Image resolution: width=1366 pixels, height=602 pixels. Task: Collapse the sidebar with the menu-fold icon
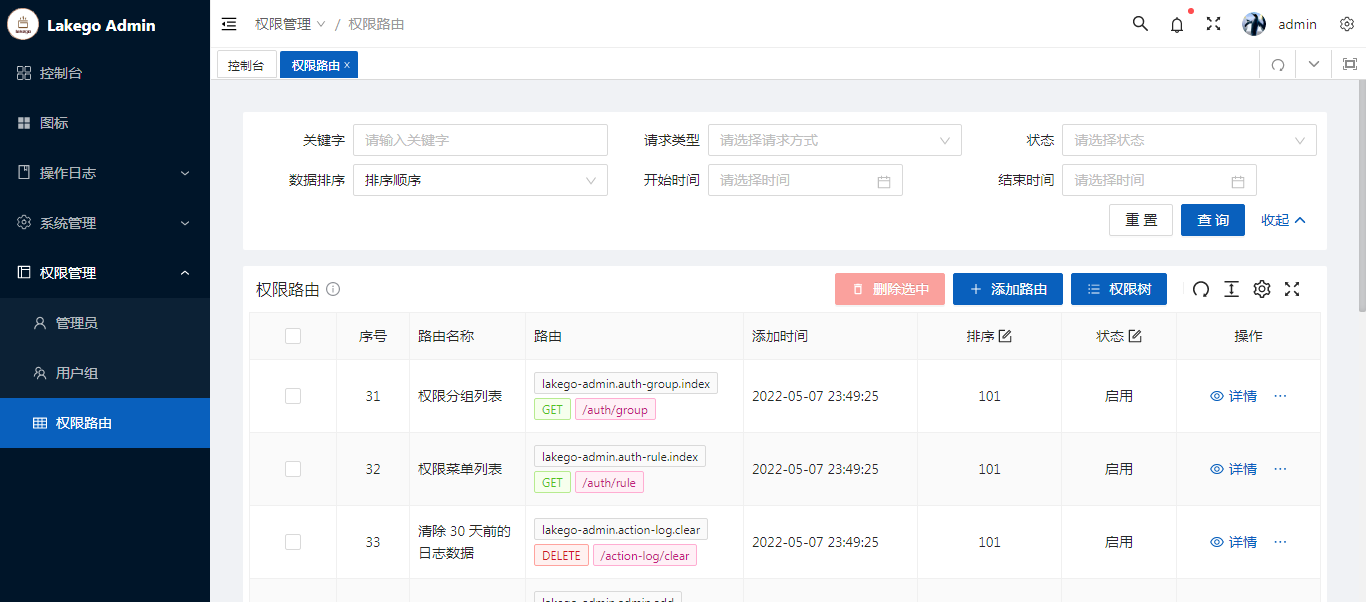point(229,24)
